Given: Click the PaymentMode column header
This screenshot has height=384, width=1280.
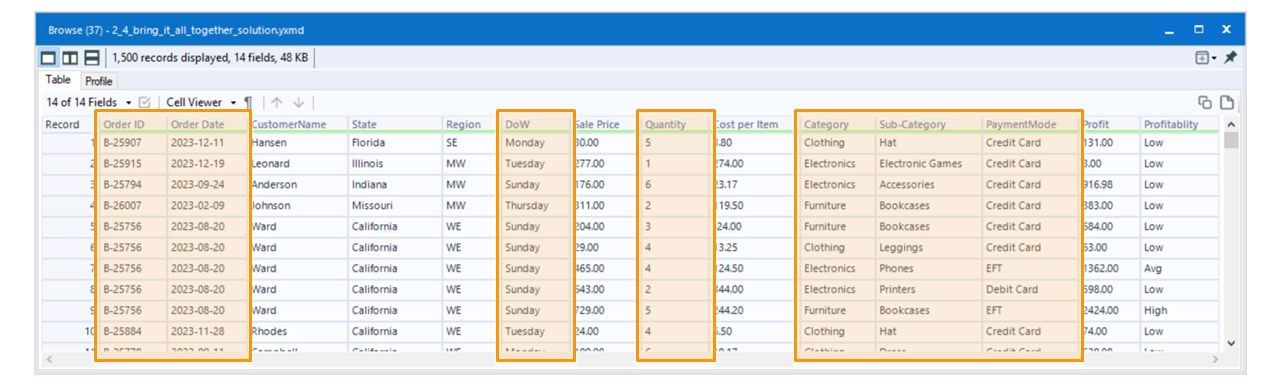Looking at the screenshot, I should coord(1031,124).
